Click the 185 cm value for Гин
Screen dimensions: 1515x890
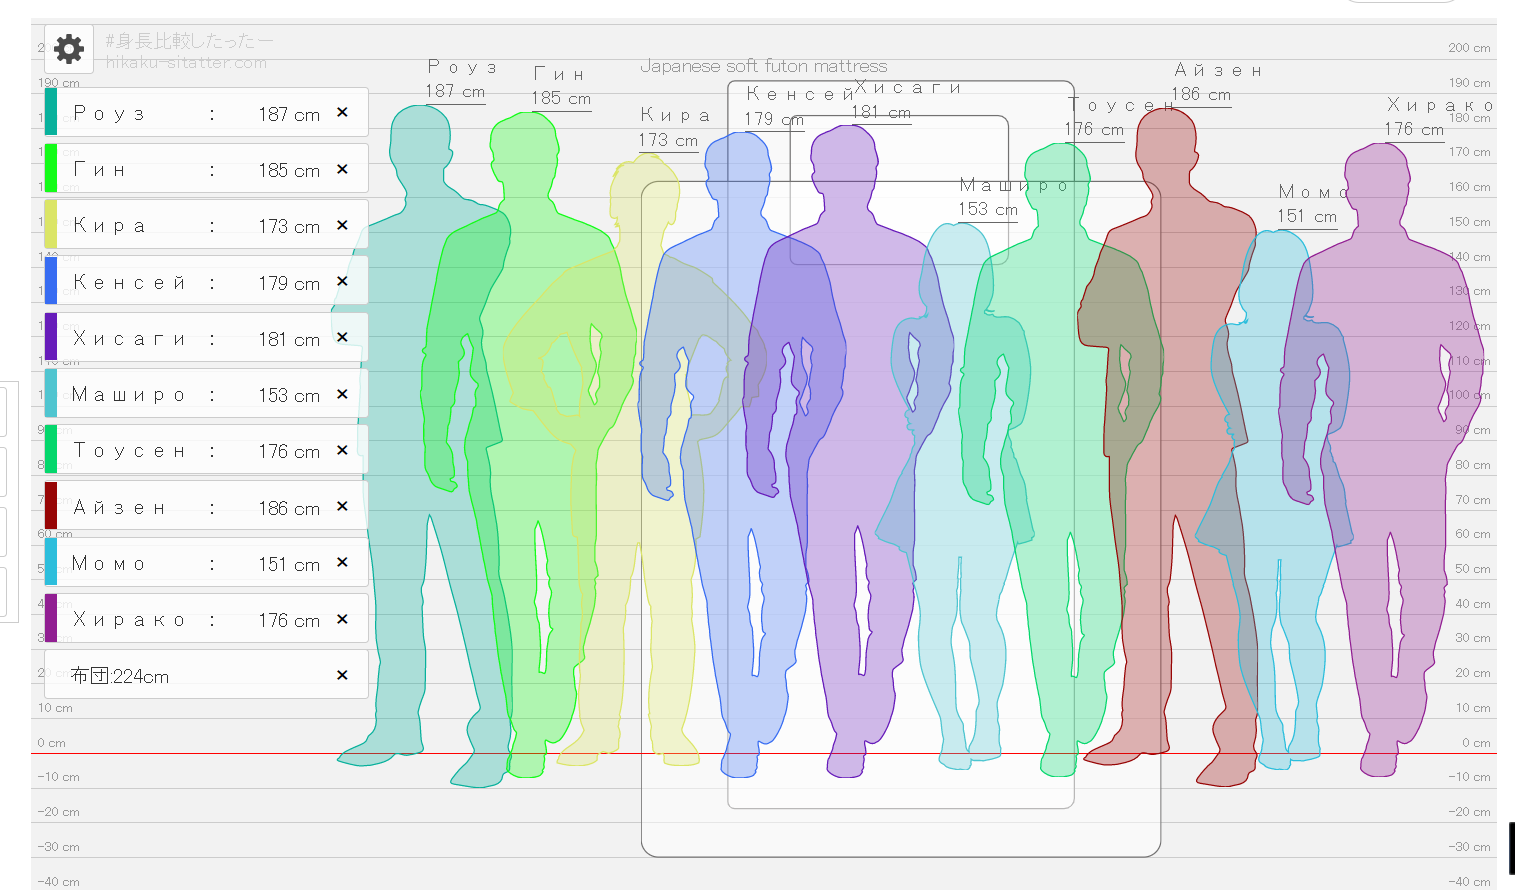(289, 170)
